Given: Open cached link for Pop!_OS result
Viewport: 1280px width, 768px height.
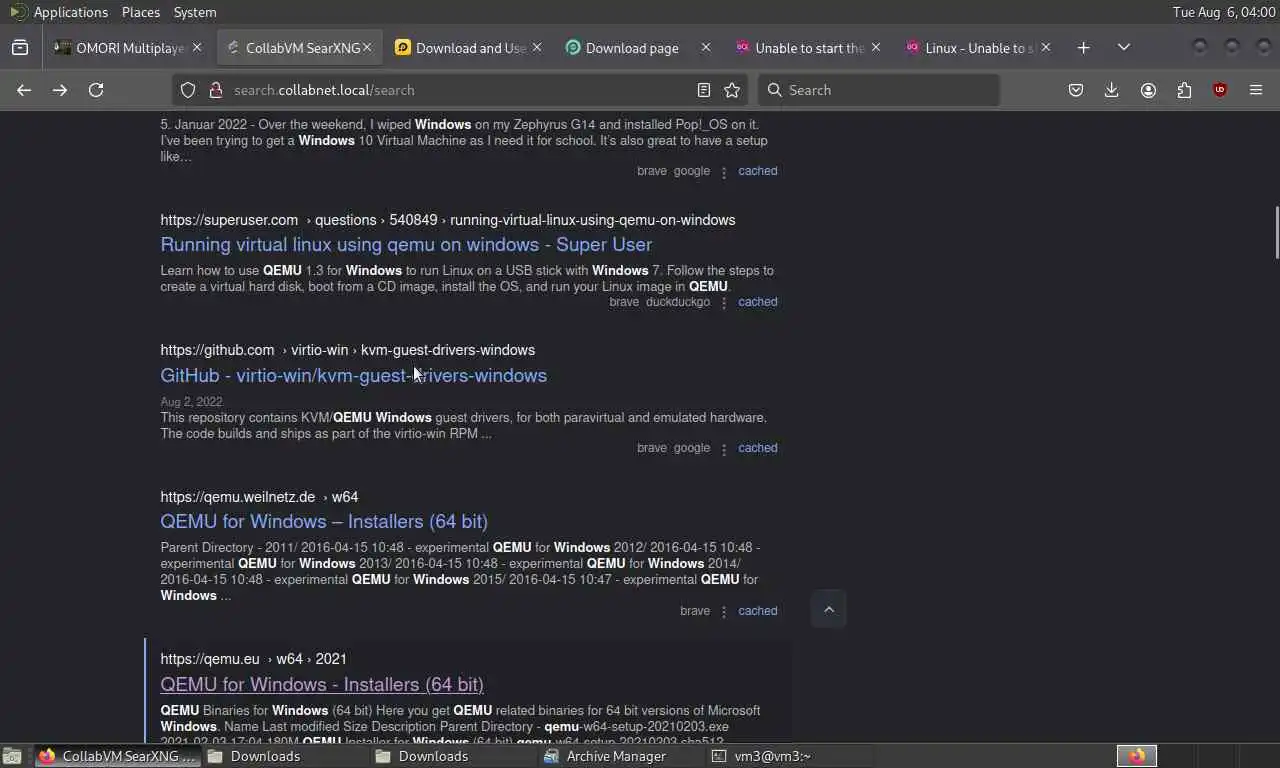Looking at the screenshot, I should coord(758,170).
